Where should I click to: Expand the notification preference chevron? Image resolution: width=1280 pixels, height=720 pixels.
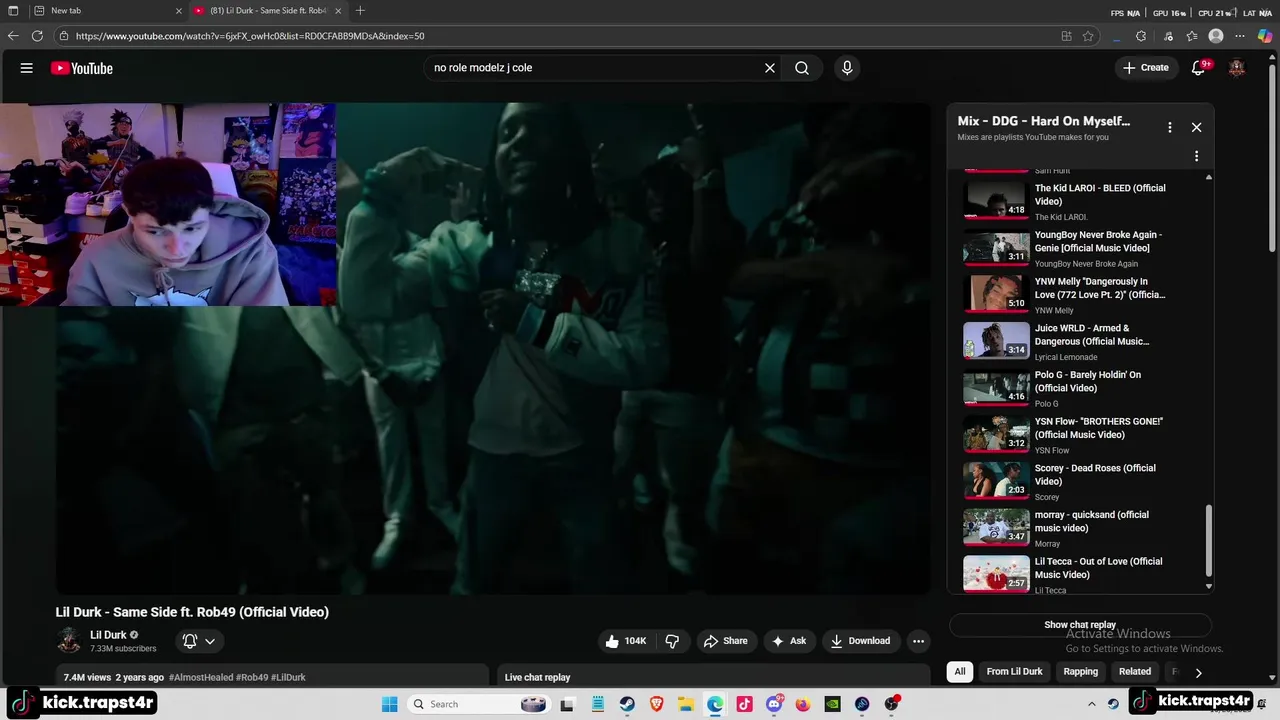[x=210, y=641]
